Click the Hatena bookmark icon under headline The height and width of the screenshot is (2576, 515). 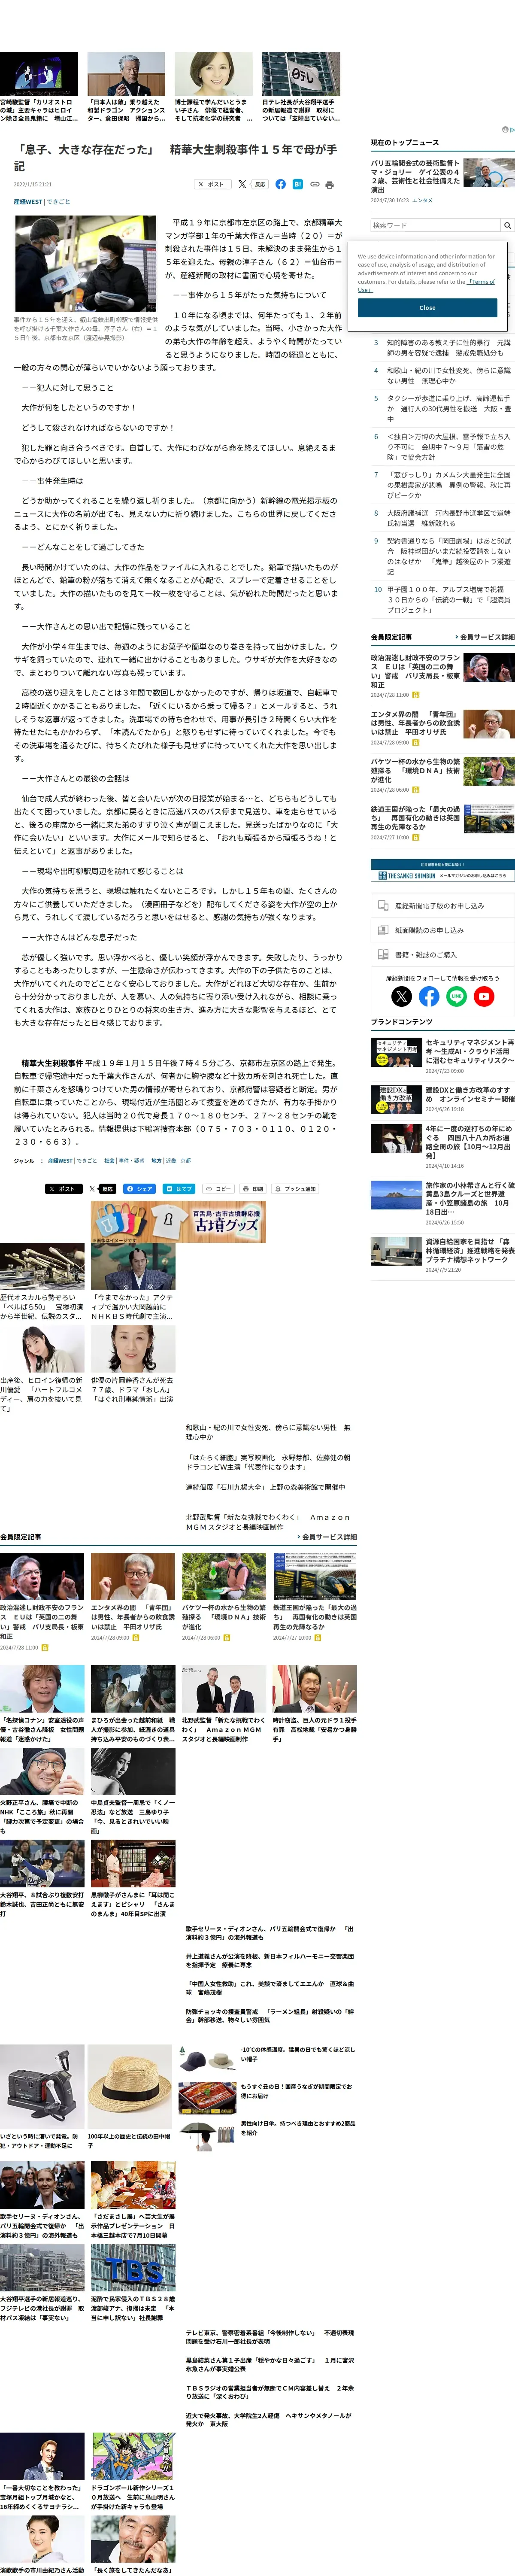[297, 184]
